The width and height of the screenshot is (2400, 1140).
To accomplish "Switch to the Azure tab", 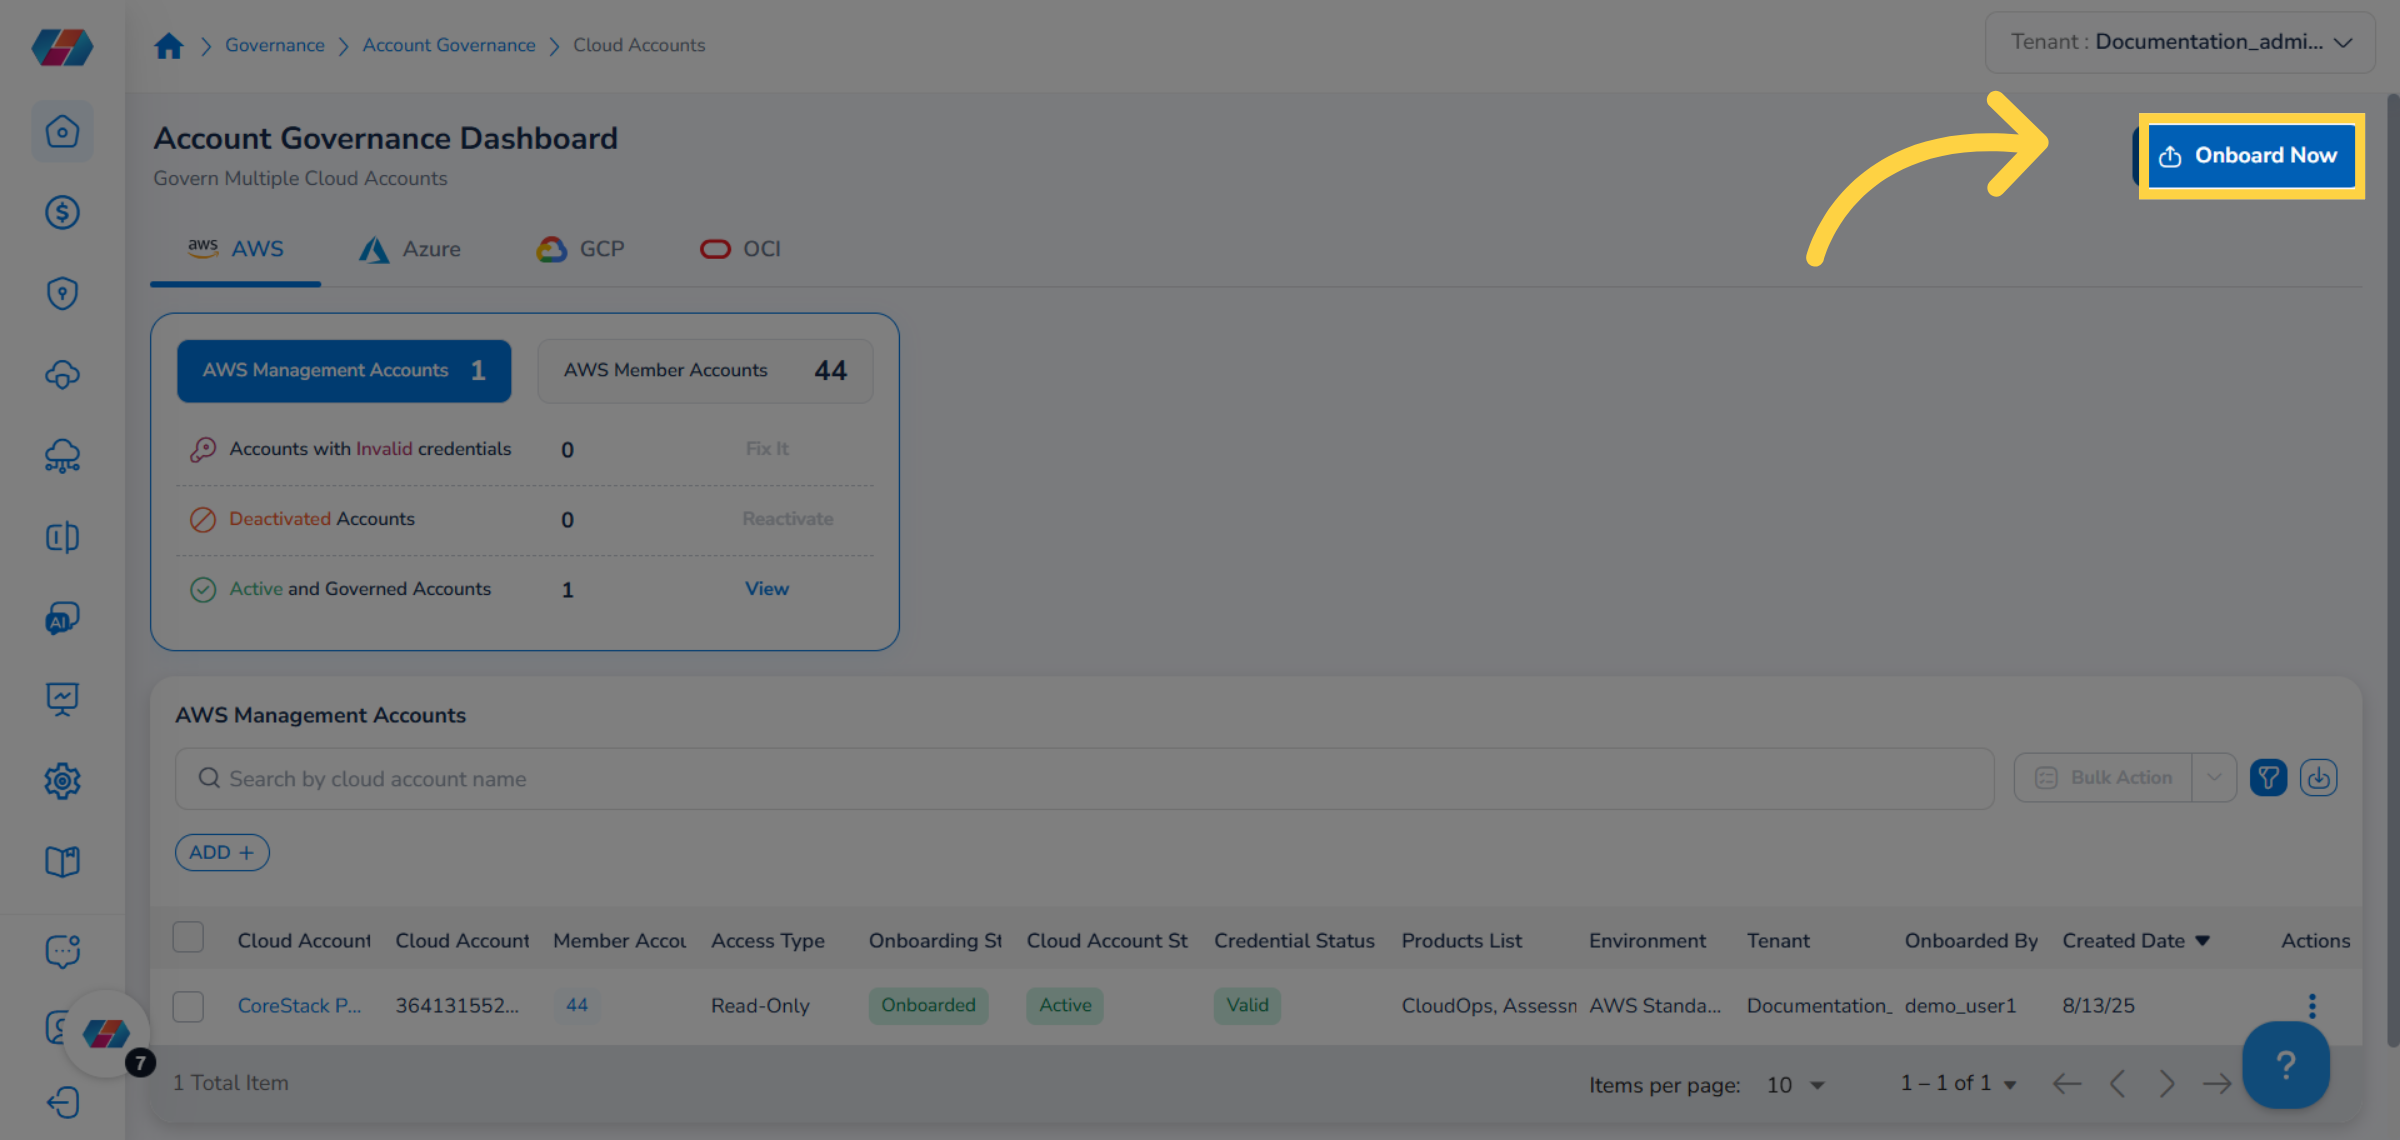I will 411,249.
